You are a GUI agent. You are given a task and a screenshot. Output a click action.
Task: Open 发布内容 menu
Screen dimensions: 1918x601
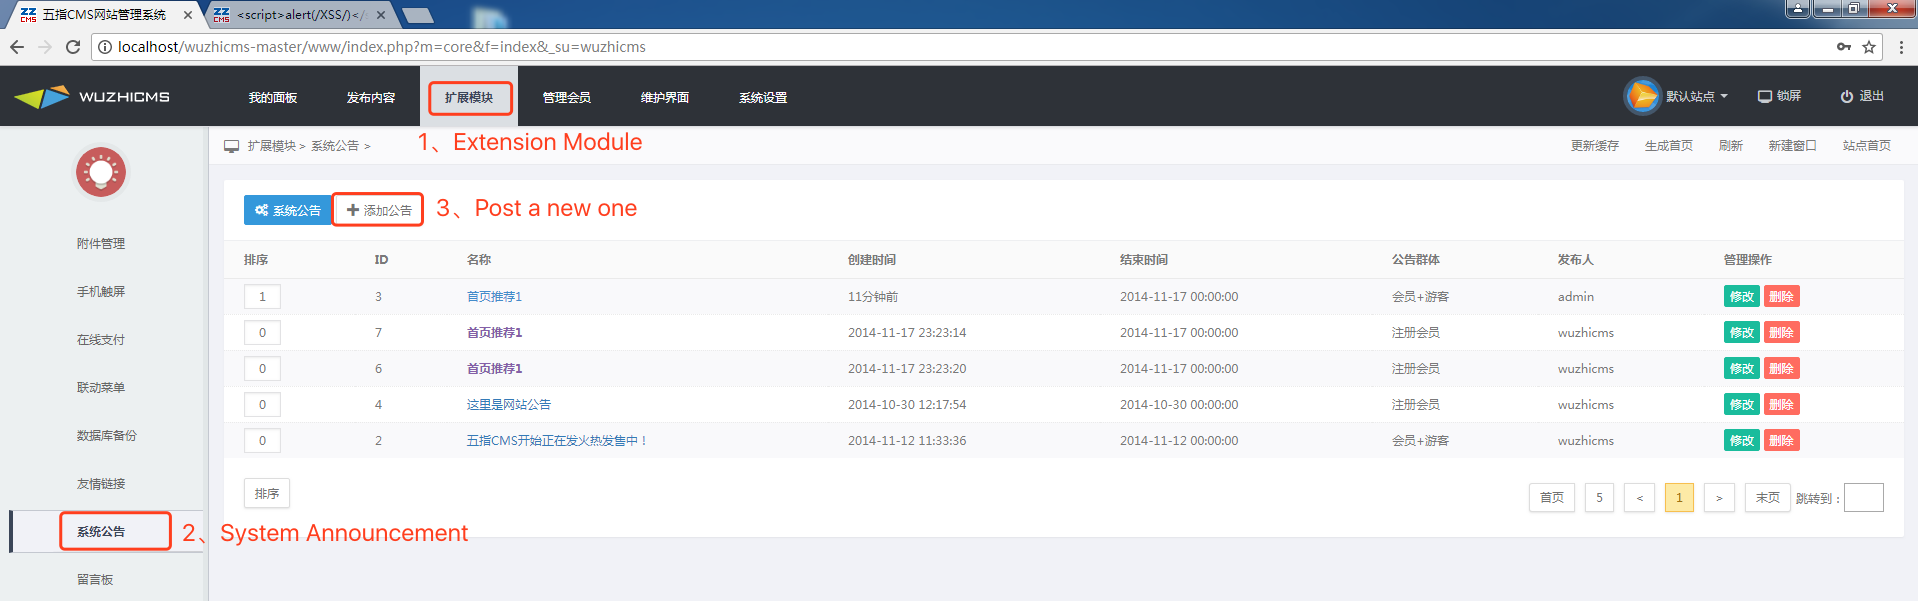coord(371,97)
